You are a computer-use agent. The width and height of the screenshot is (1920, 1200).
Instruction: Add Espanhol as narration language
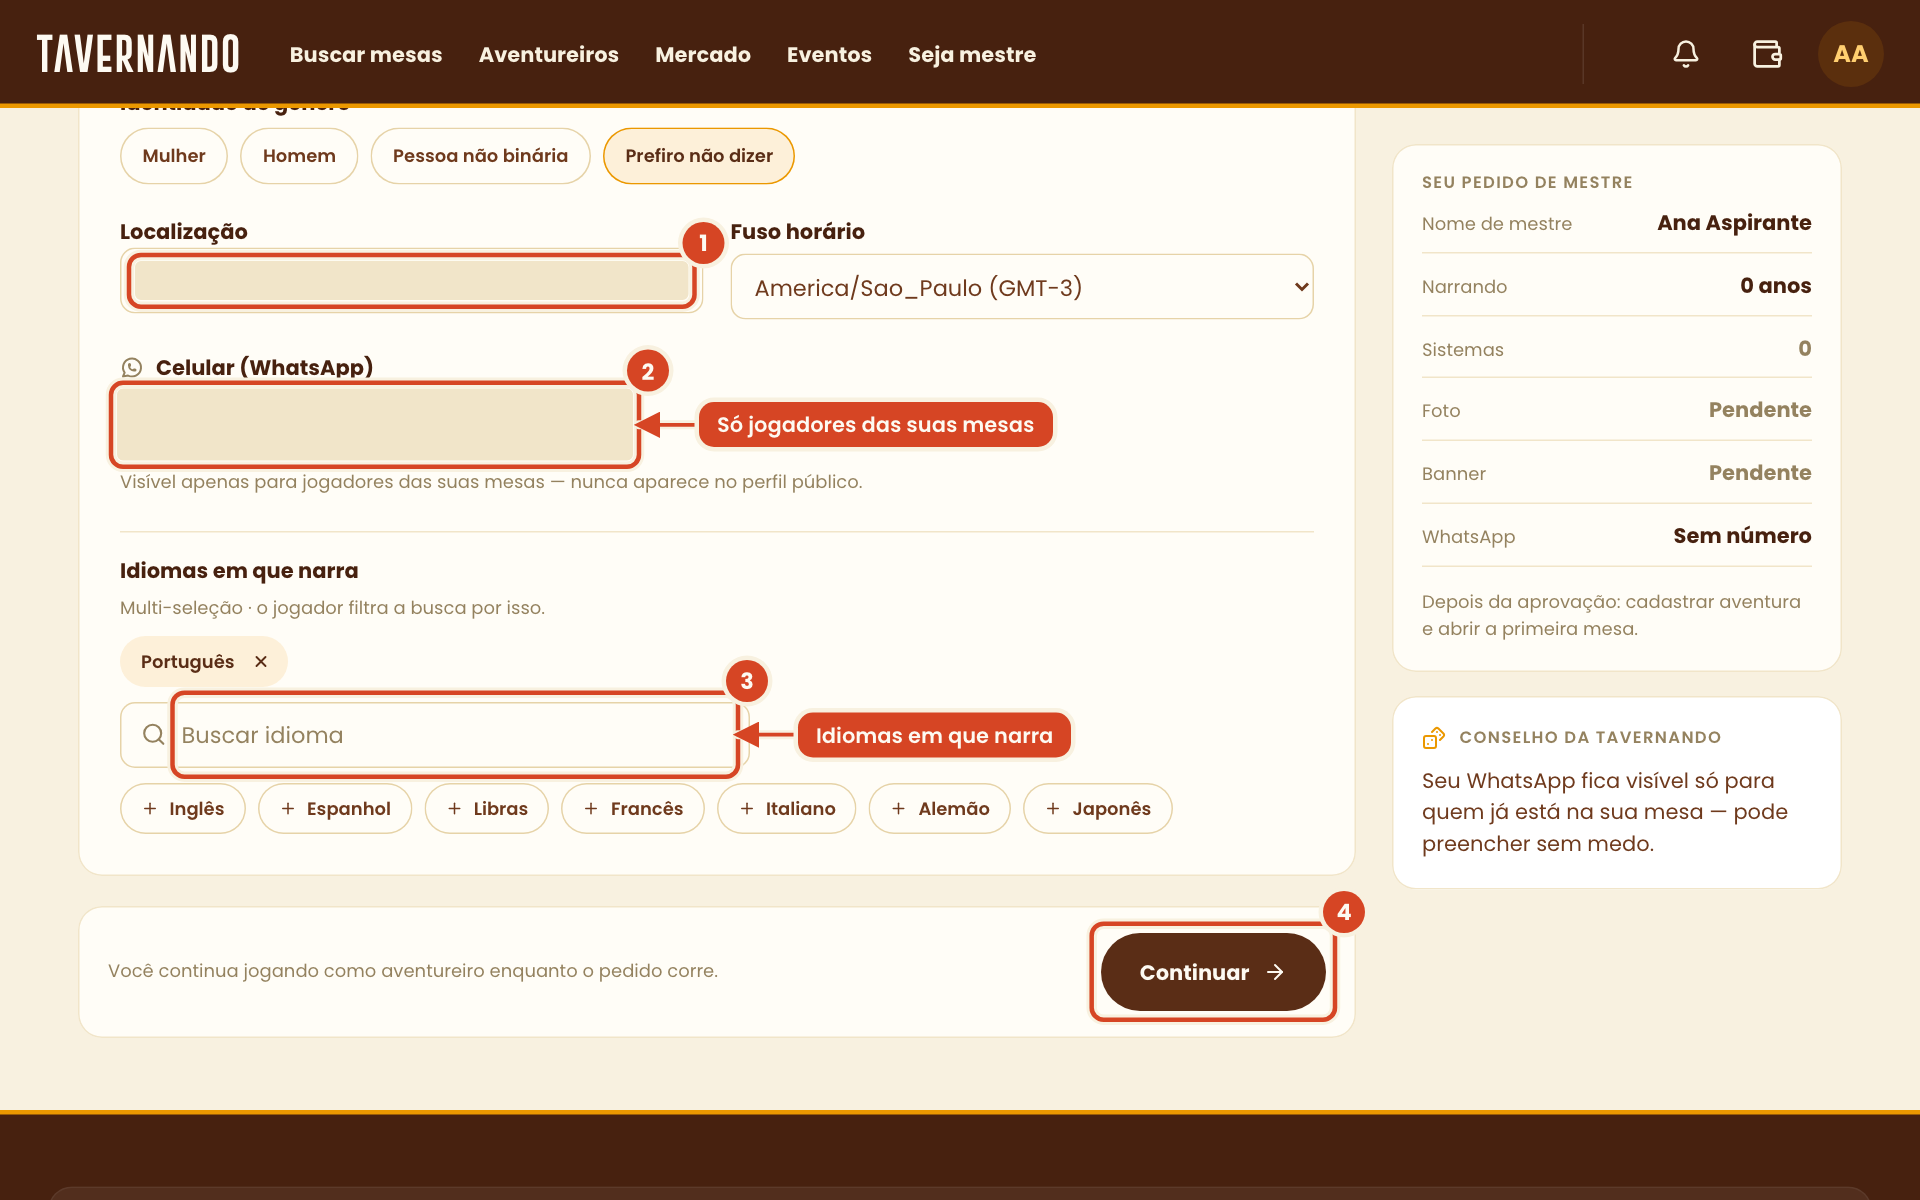click(335, 808)
